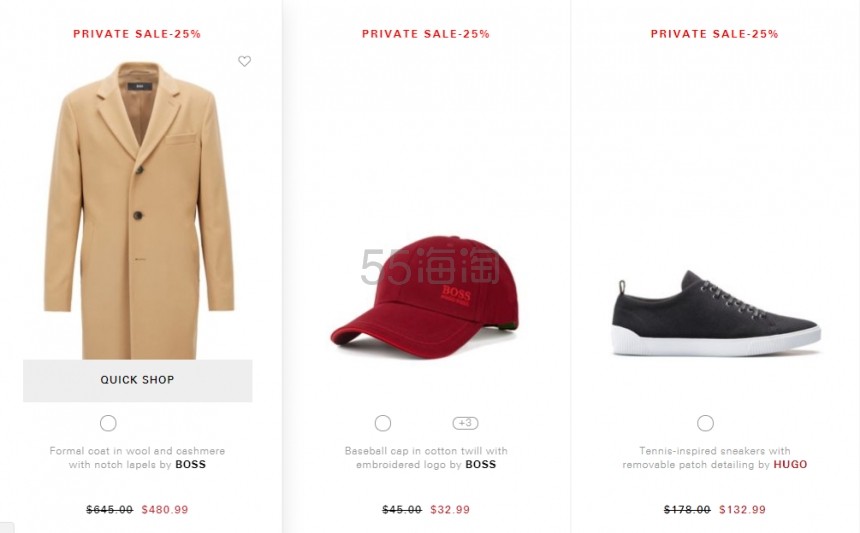
Task: Open 'Tennis-inspired sneakers' product link
Action: (714, 451)
